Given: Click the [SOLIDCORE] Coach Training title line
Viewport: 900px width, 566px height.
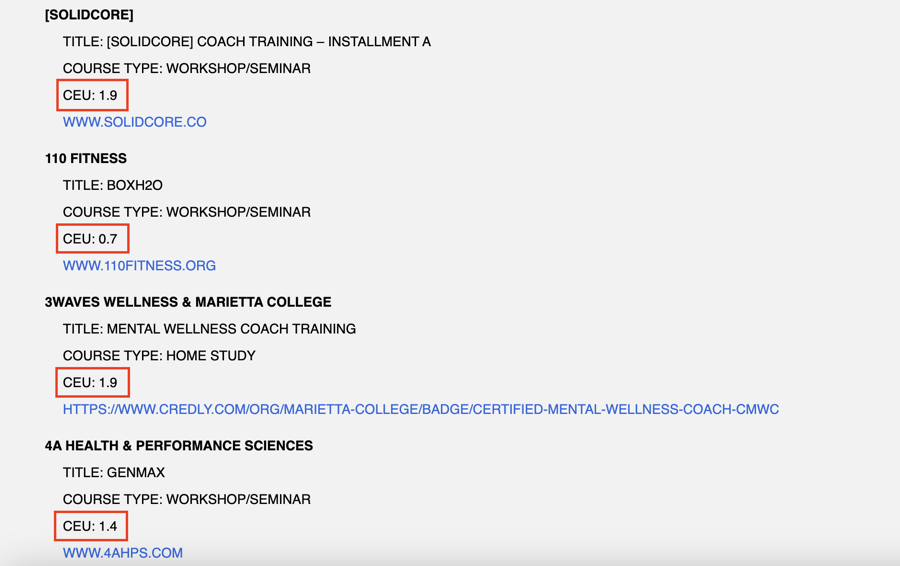Looking at the screenshot, I should point(246,42).
